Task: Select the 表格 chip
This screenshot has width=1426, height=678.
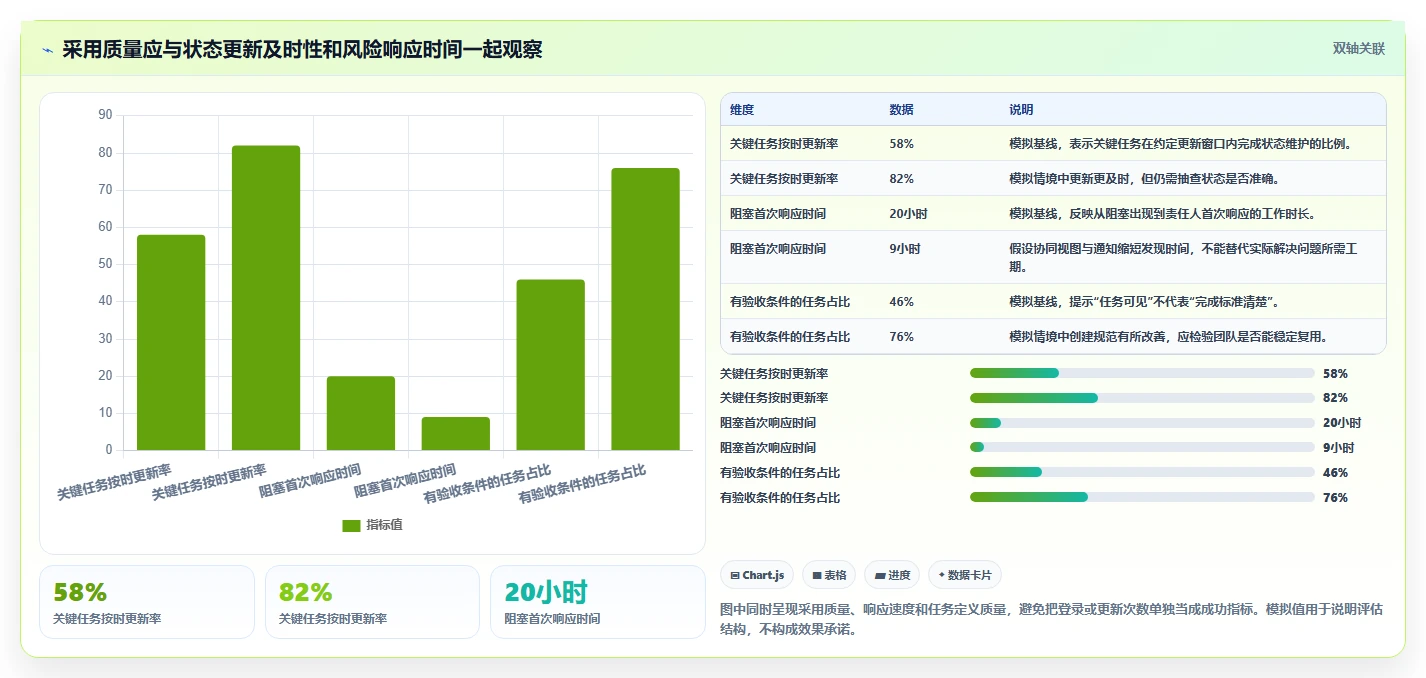Action: (x=829, y=575)
